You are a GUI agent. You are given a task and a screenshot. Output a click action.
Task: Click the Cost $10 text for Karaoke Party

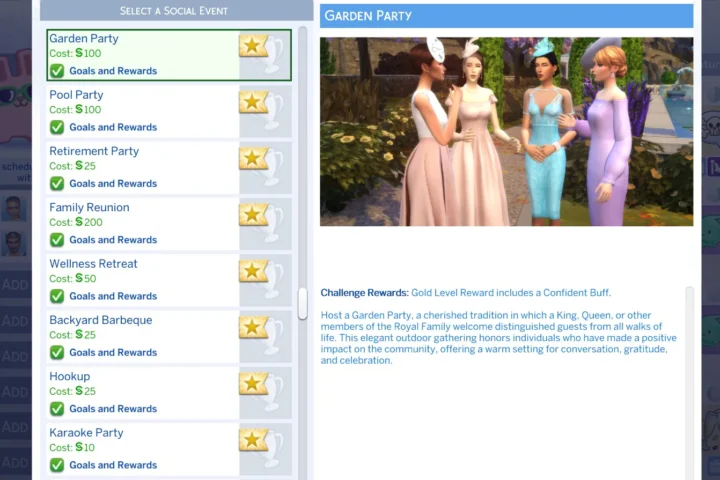(x=72, y=447)
